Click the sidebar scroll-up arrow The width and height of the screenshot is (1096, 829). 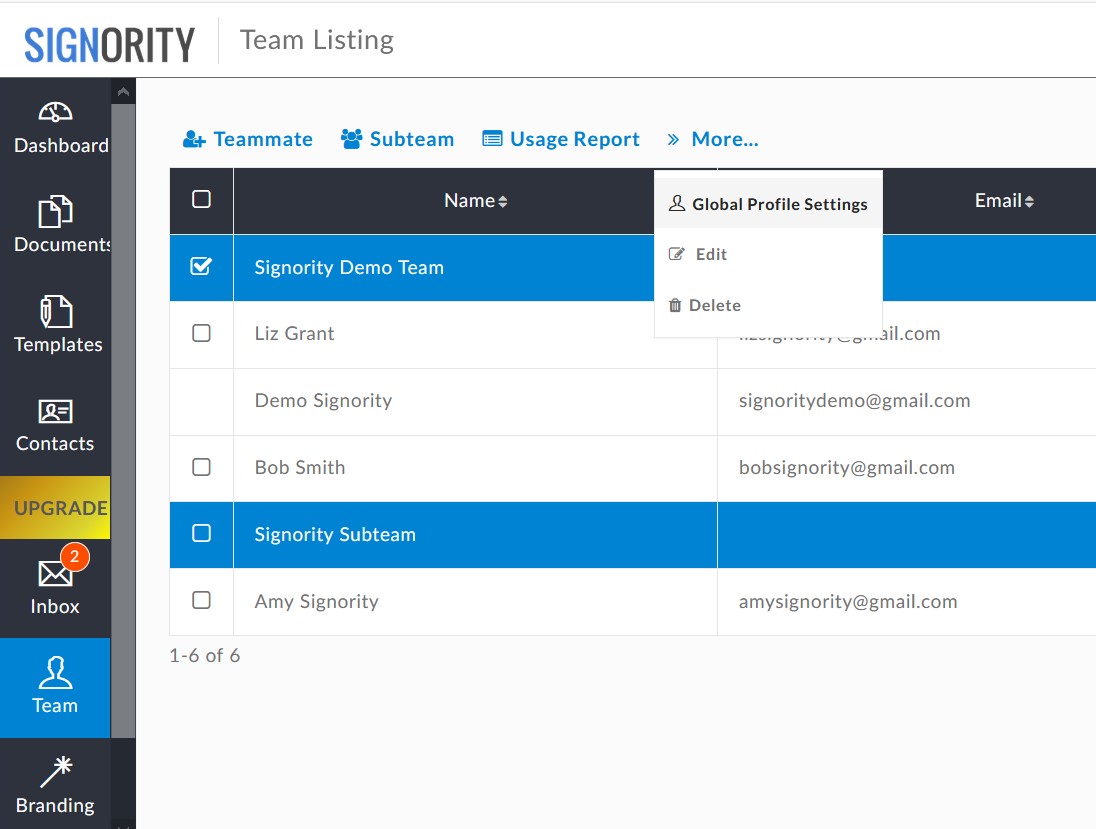click(x=123, y=92)
